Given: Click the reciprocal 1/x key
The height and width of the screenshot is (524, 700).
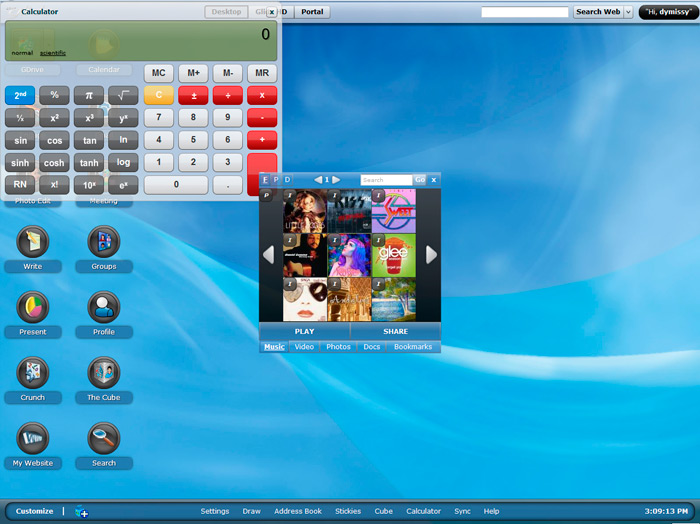Looking at the screenshot, I should tap(20, 118).
